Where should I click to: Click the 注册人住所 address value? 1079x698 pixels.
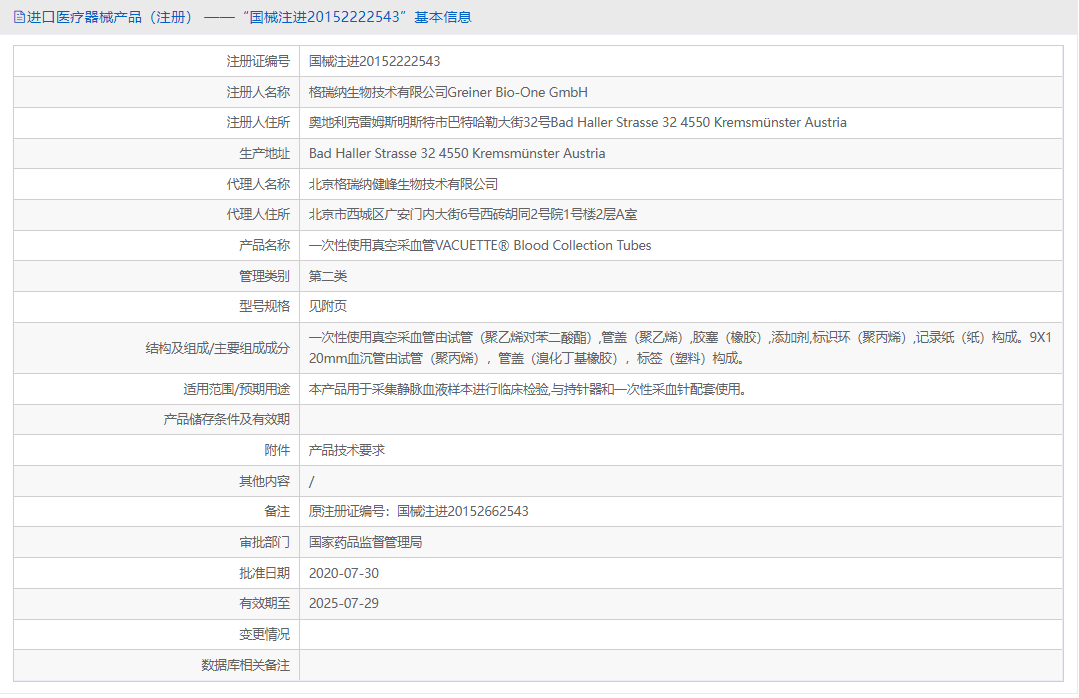(x=577, y=123)
